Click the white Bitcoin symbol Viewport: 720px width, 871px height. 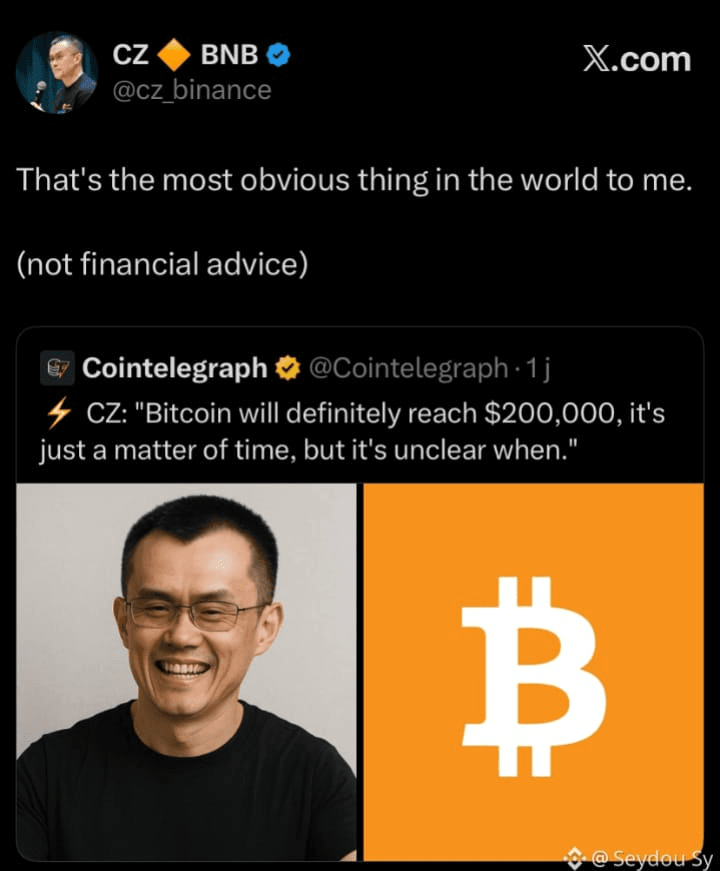[534, 676]
